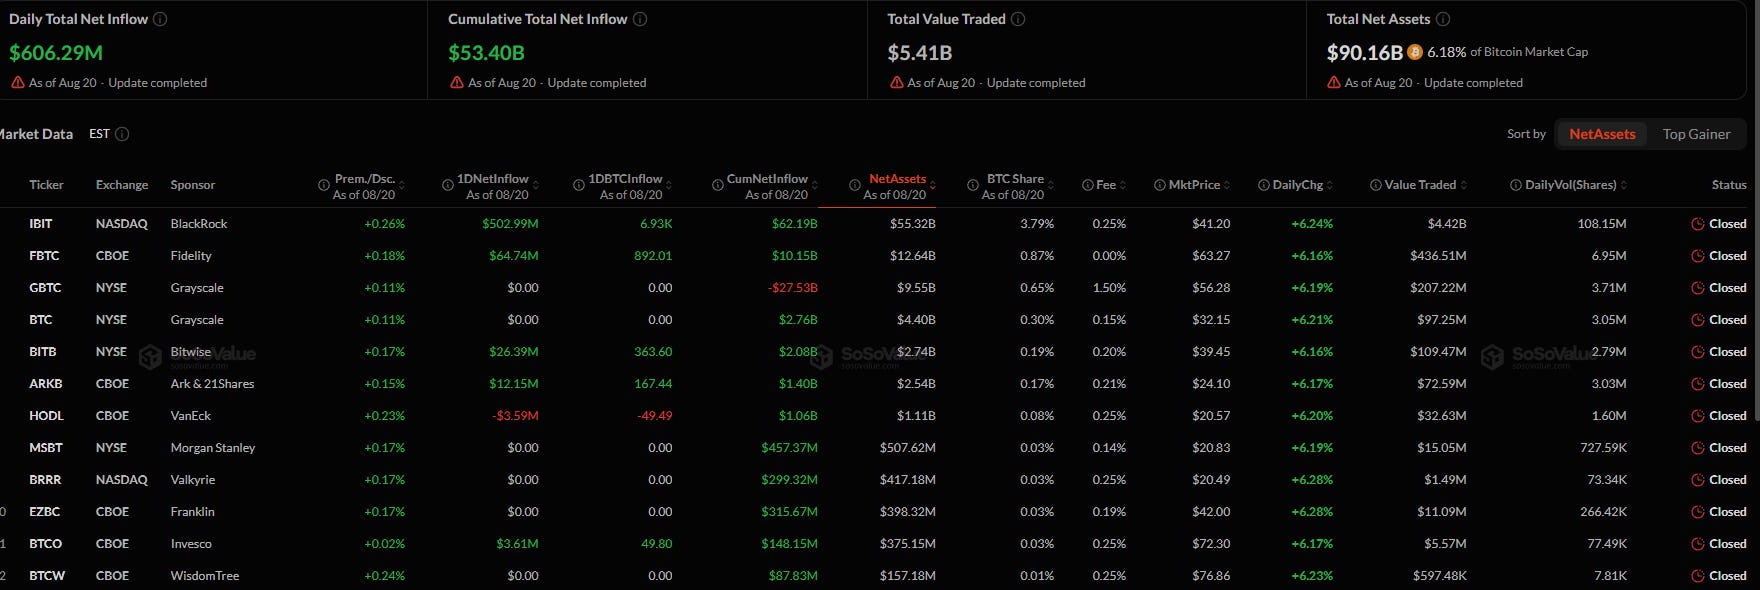Toggle sort arrows on CumNetInflow column
This screenshot has height=590, width=1760.
tap(815, 186)
